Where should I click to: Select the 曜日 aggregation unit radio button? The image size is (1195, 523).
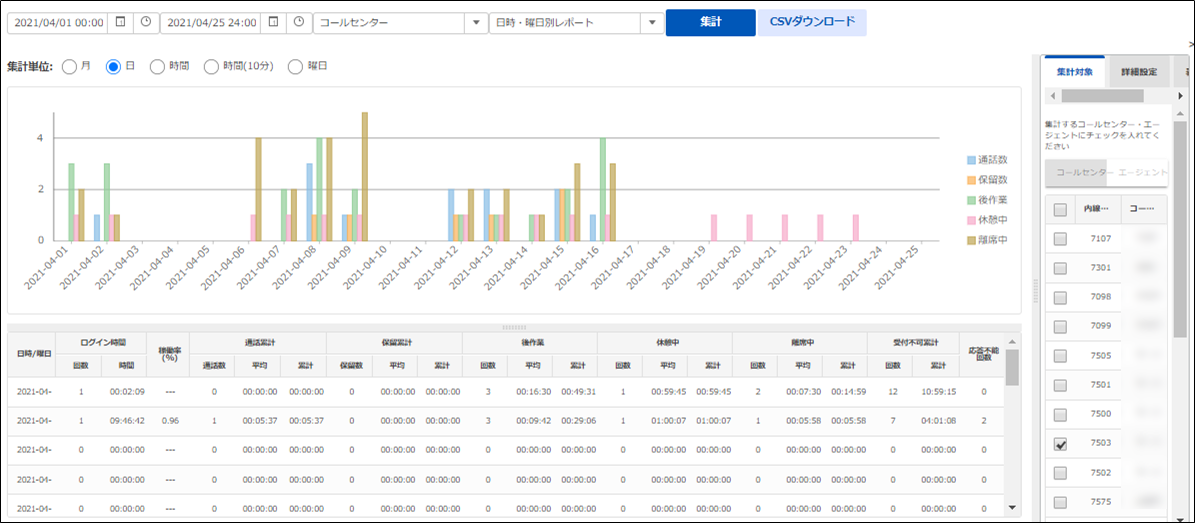click(x=295, y=67)
